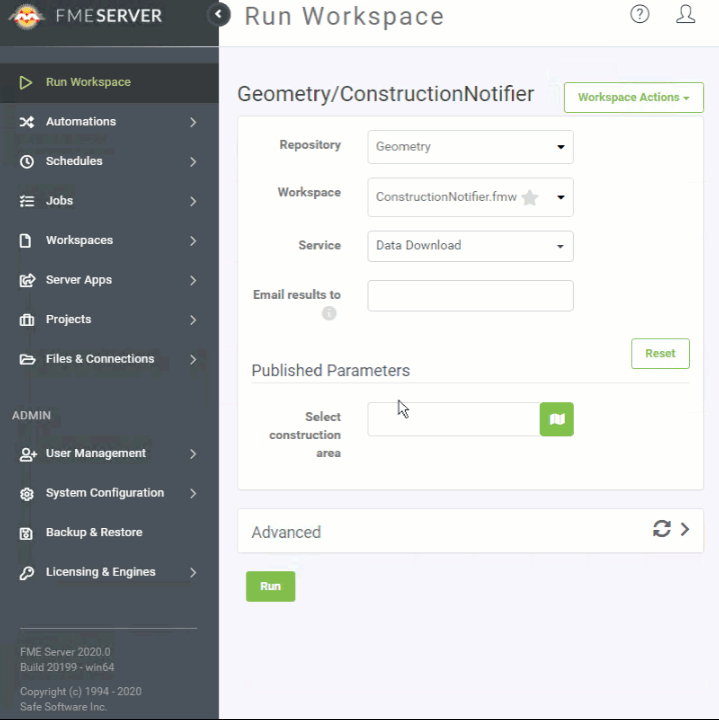Expand the User Management chevron
The image size is (719, 720).
[193, 454]
